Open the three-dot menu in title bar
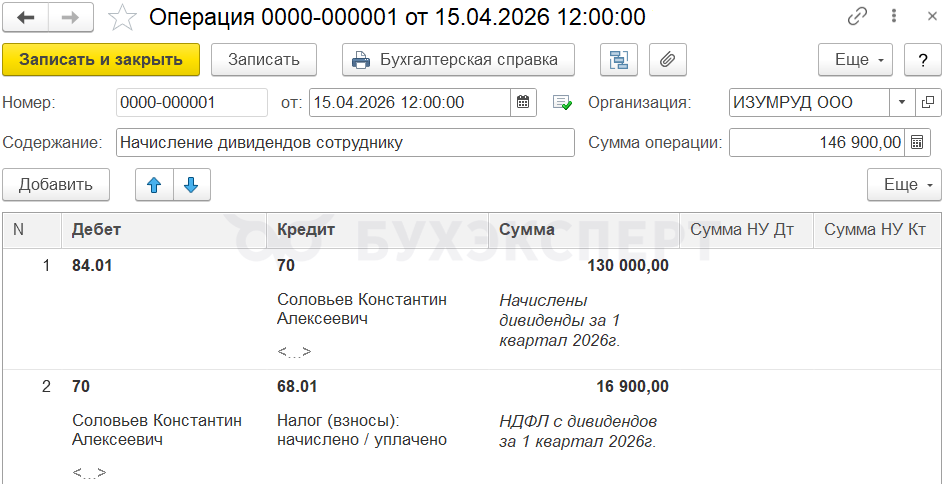This screenshot has width=945, height=484. click(894, 17)
